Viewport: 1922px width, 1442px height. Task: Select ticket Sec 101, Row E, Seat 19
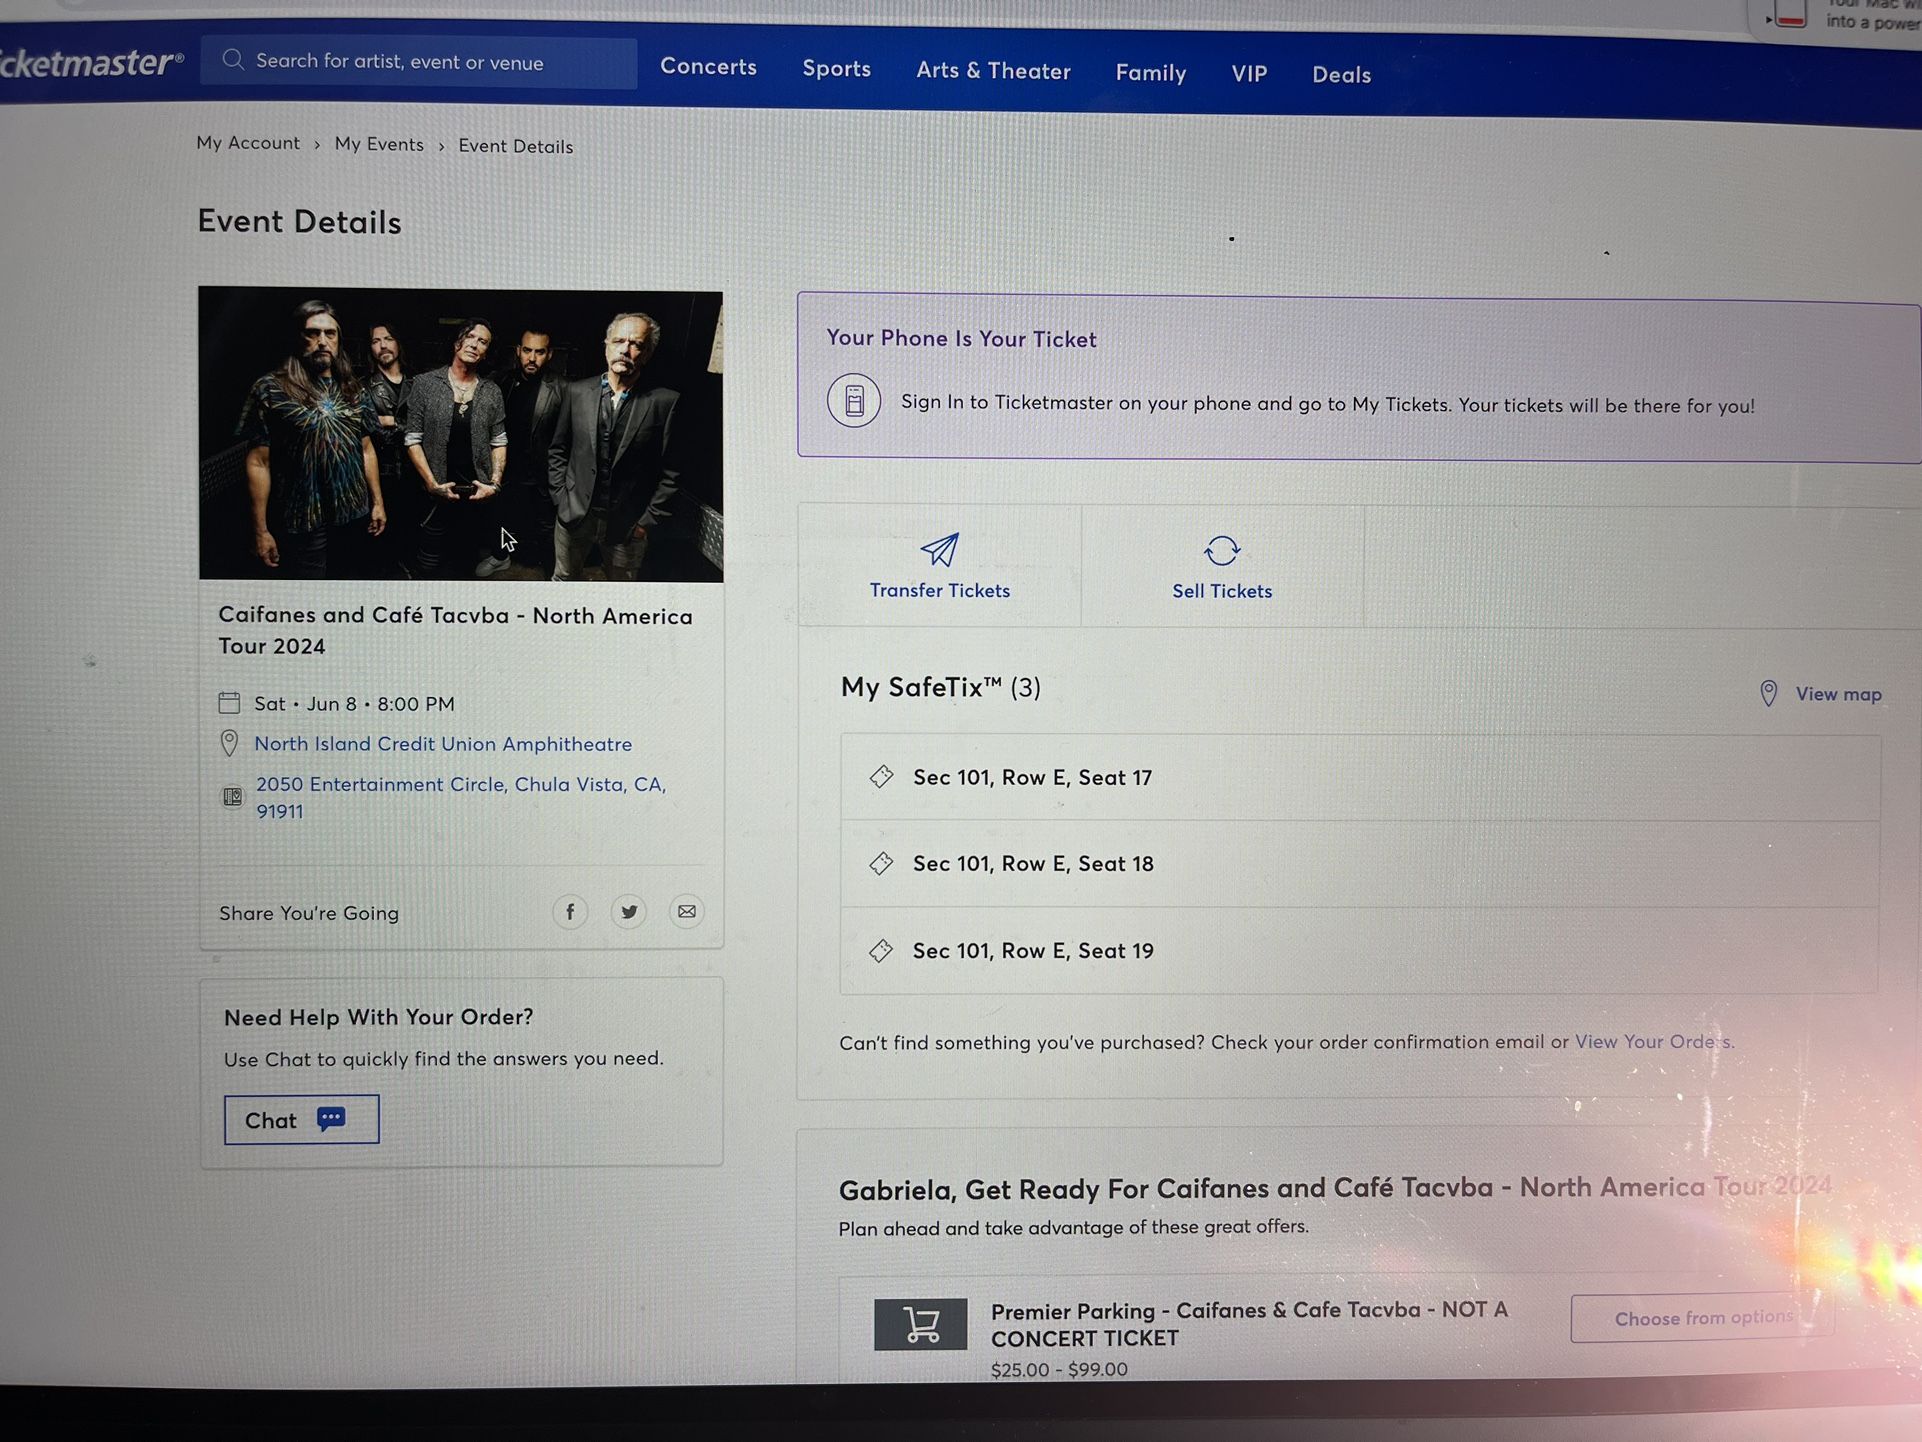tap(1360, 951)
